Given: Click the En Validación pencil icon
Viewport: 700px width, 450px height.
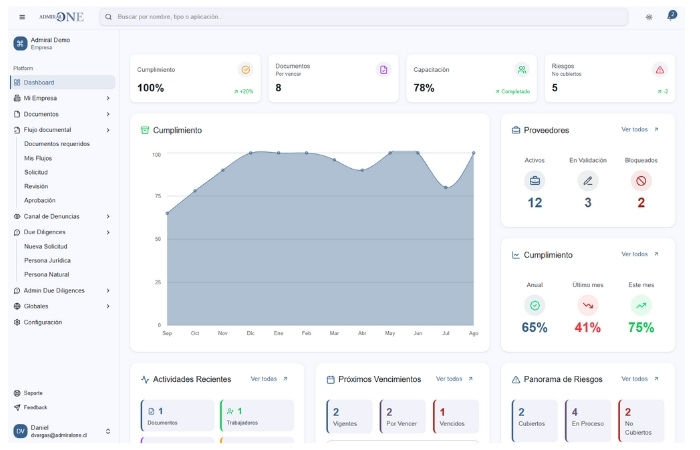Looking at the screenshot, I should (588, 181).
